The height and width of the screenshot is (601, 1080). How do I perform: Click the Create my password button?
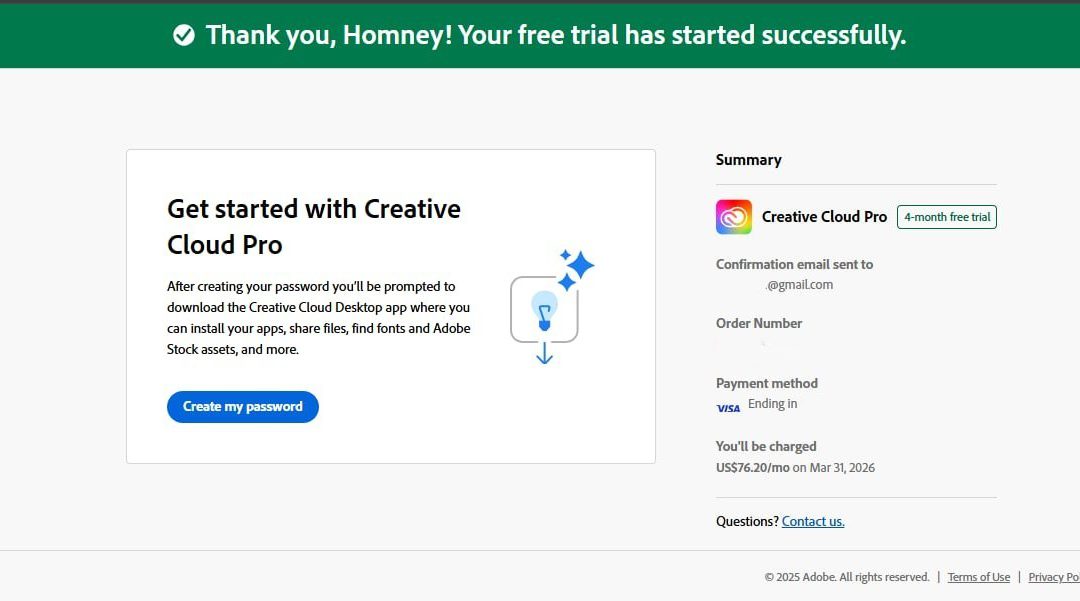click(x=242, y=406)
